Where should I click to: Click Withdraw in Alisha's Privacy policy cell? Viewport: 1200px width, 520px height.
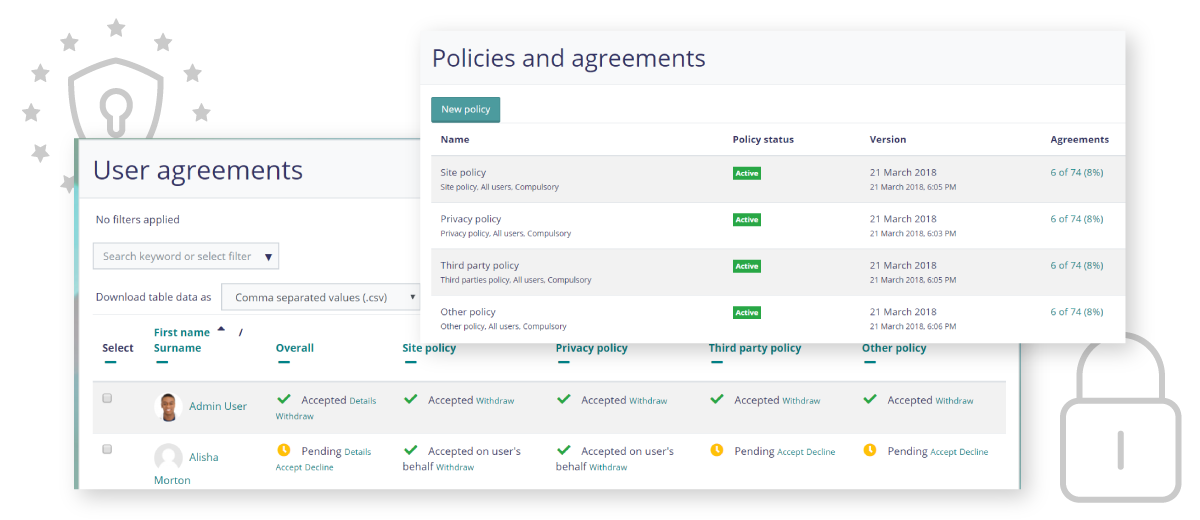(608, 467)
